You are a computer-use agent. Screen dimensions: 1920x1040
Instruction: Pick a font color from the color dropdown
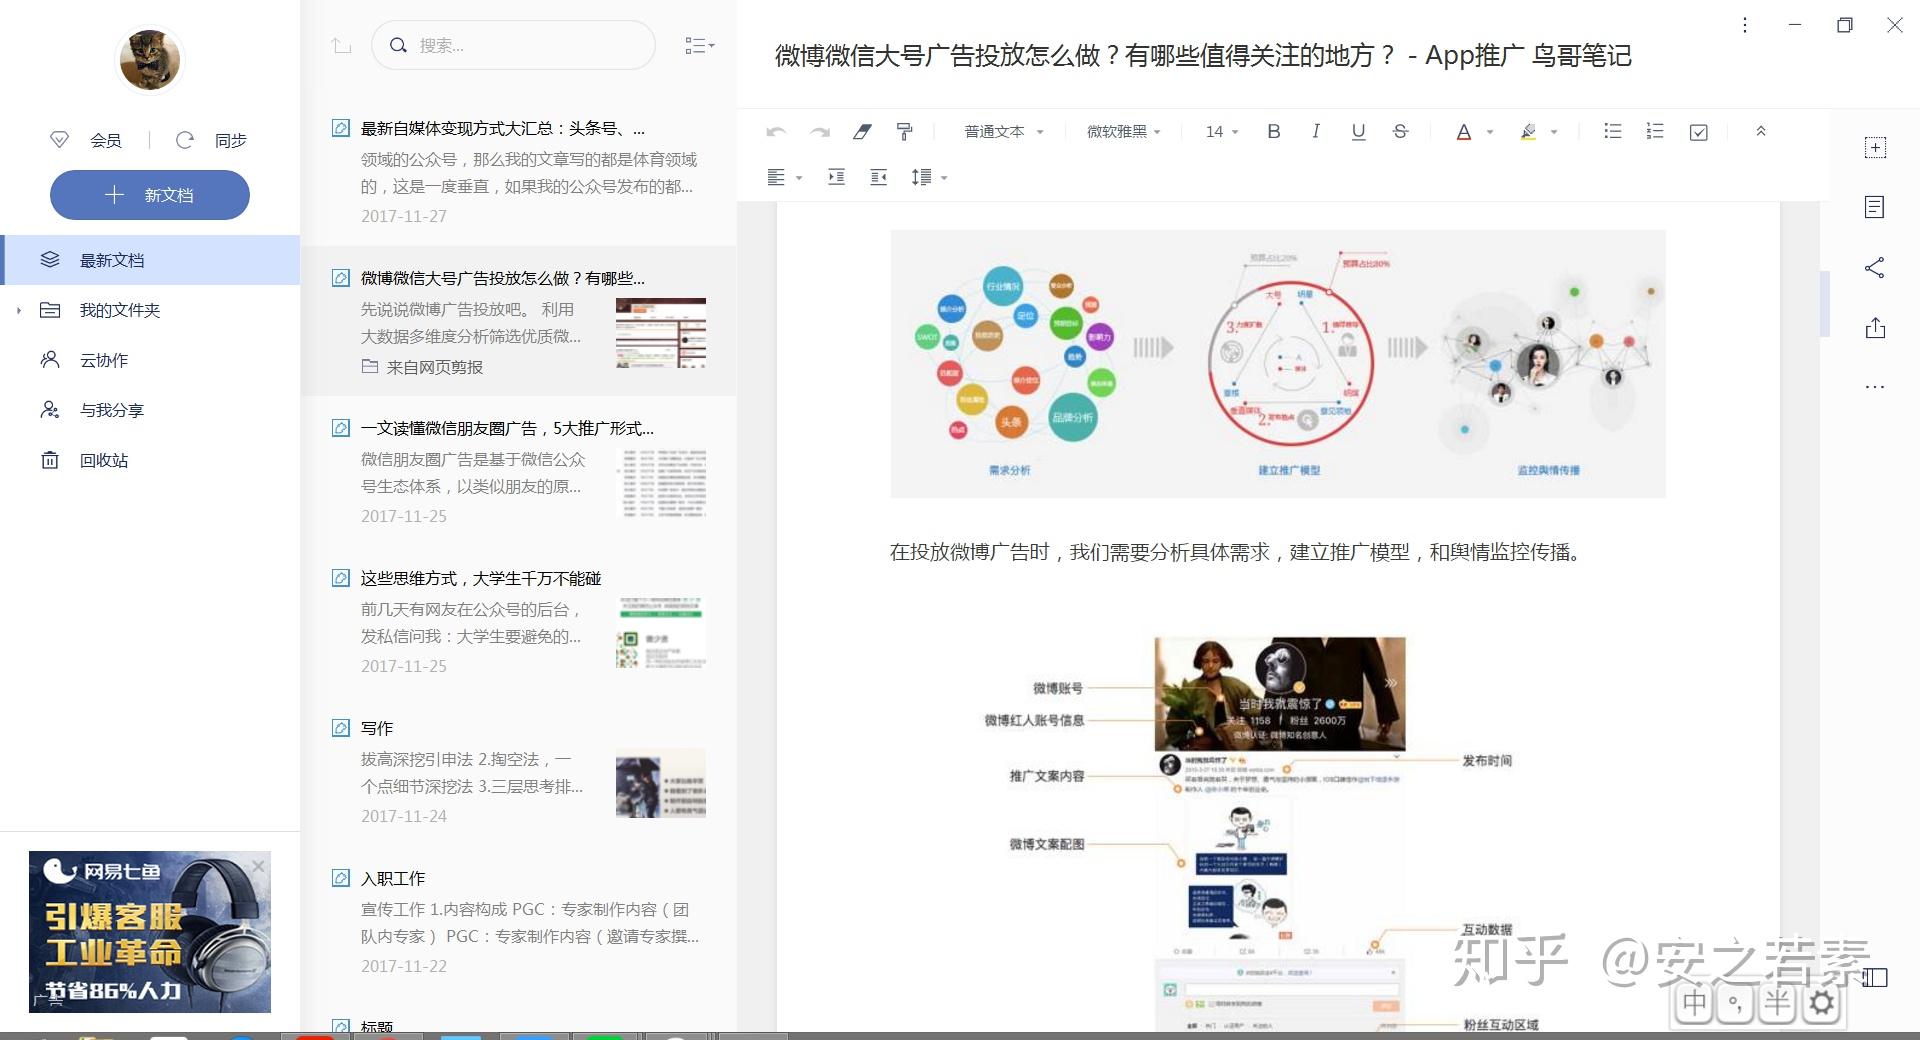[1470, 131]
